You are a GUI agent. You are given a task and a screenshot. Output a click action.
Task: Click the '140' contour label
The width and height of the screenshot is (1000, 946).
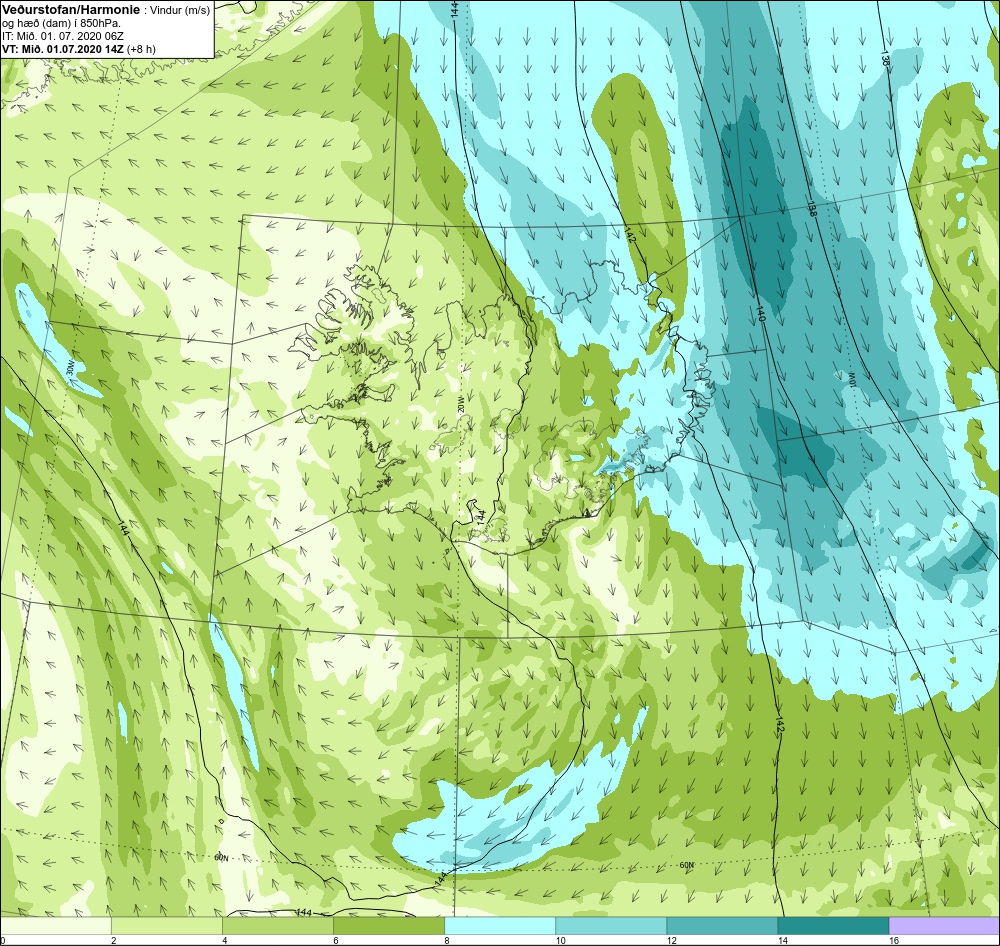click(760, 314)
